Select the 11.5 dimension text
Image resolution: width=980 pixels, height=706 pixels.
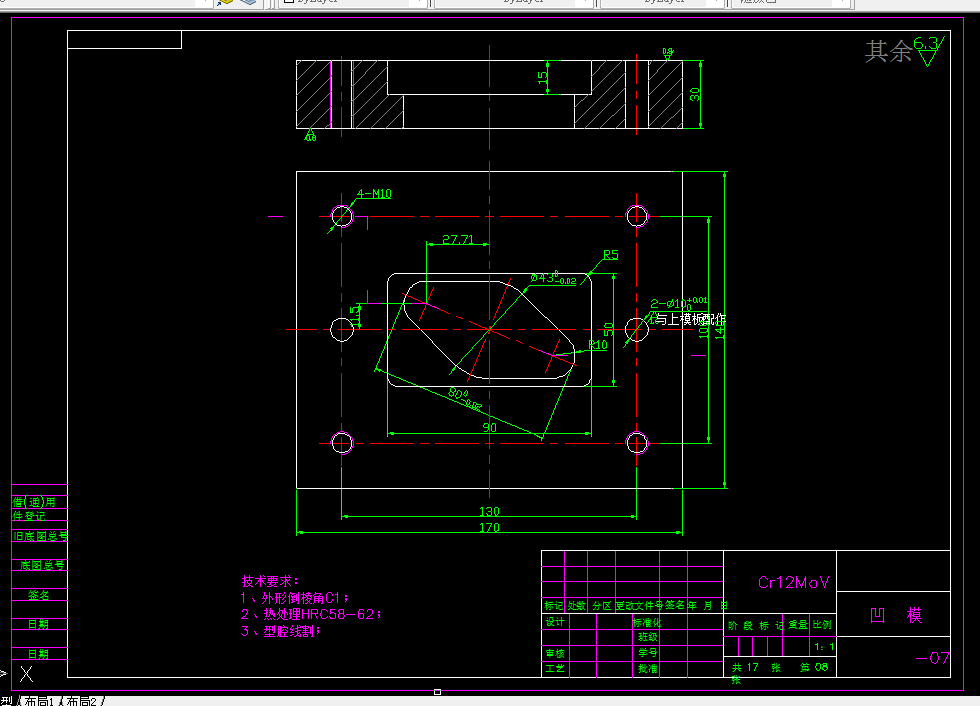click(x=356, y=316)
